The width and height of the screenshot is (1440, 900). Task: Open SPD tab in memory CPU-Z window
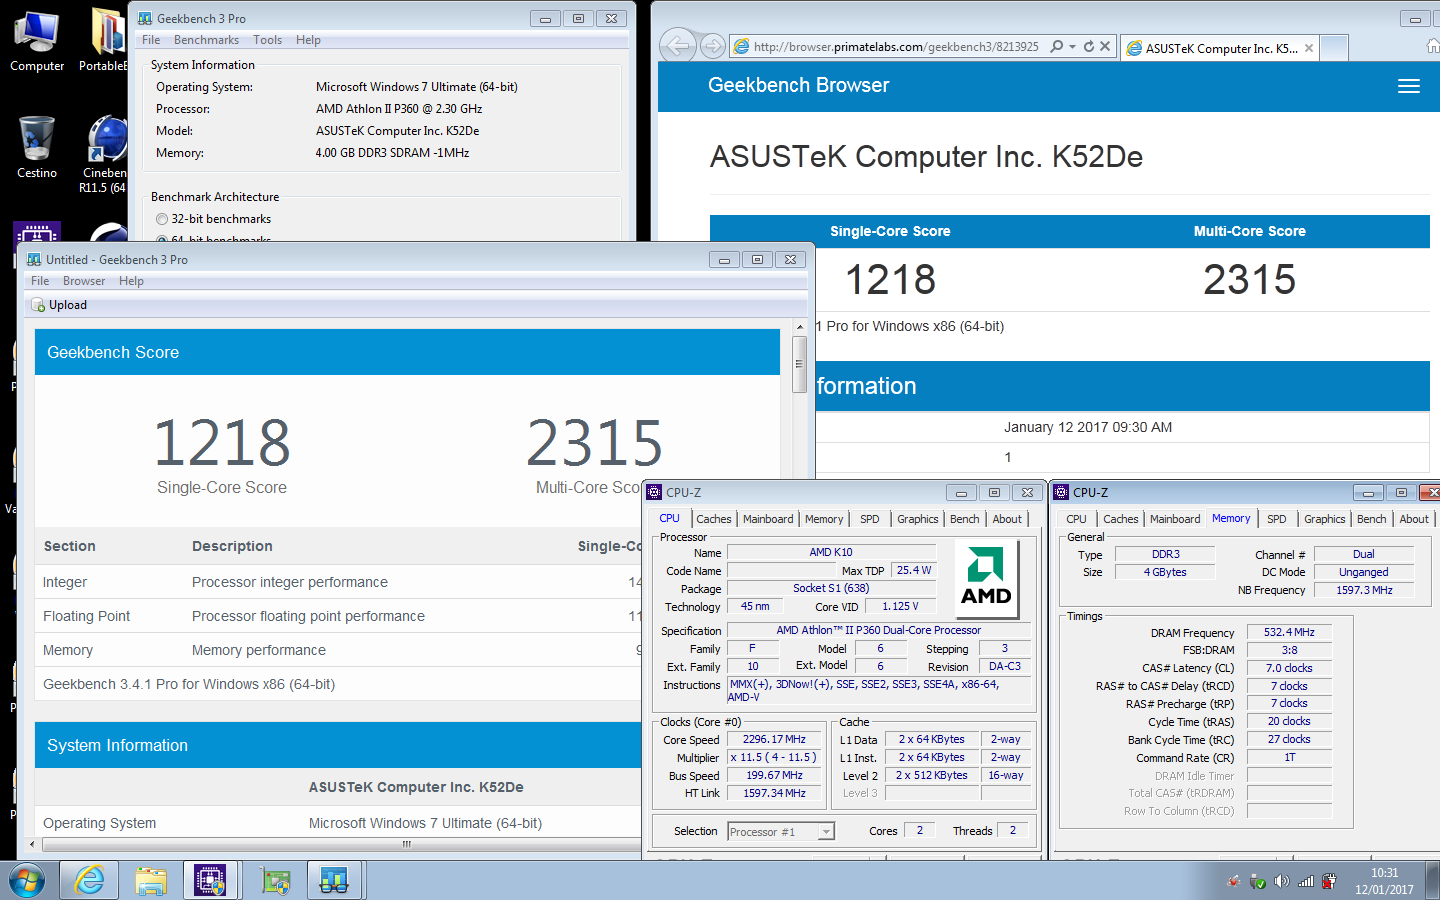pyautogui.click(x=1277, y=519)
